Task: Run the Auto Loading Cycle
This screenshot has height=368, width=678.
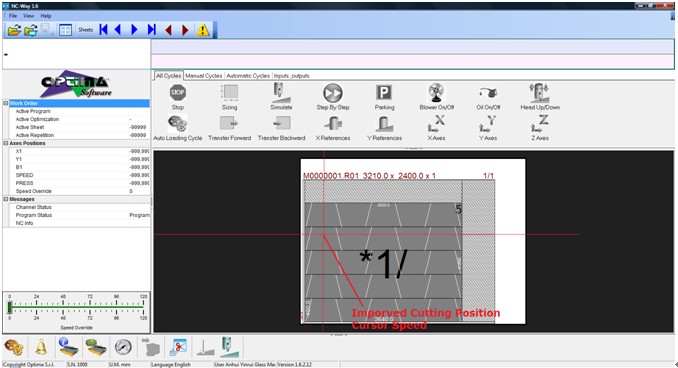Action: coord(178,124)
